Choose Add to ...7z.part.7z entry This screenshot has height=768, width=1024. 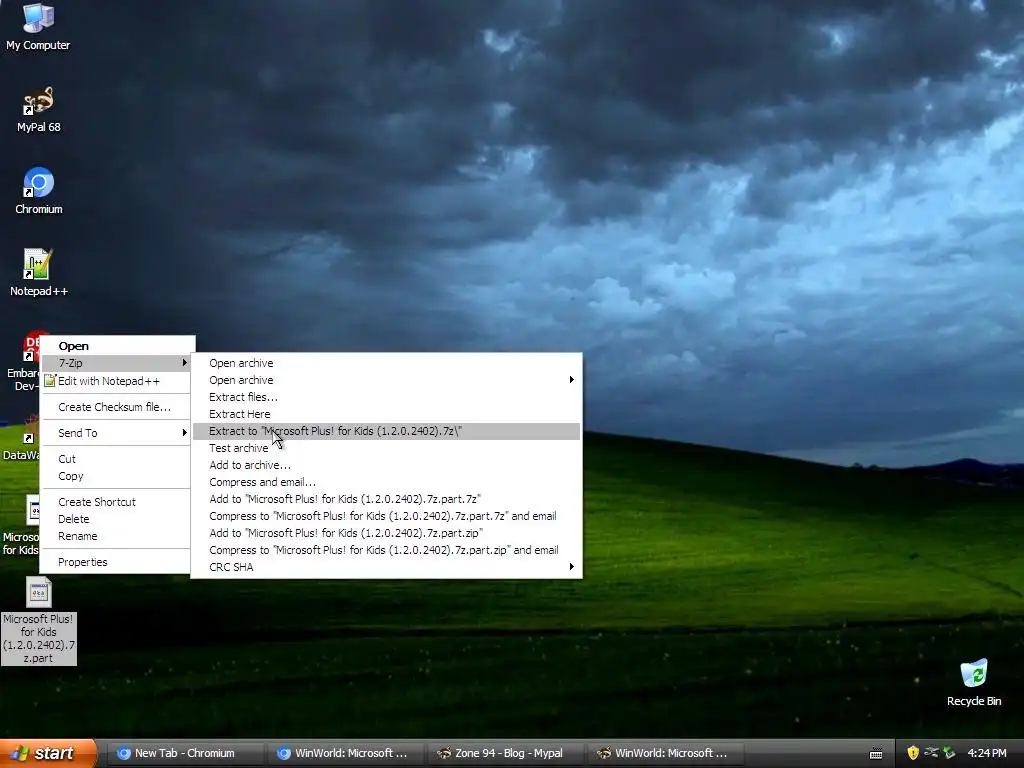[x=387, y=499]
